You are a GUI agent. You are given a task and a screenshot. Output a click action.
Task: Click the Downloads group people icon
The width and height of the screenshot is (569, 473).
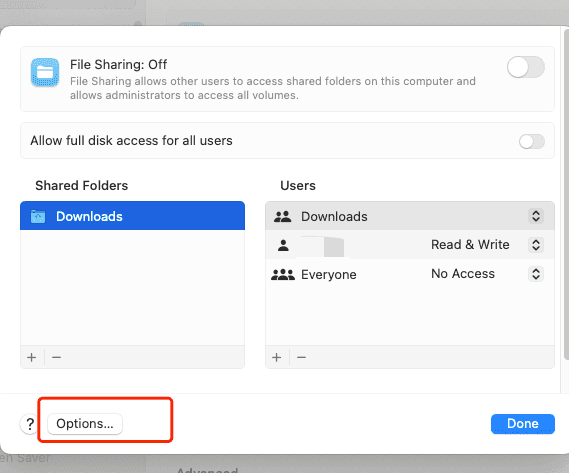(283, 216)
